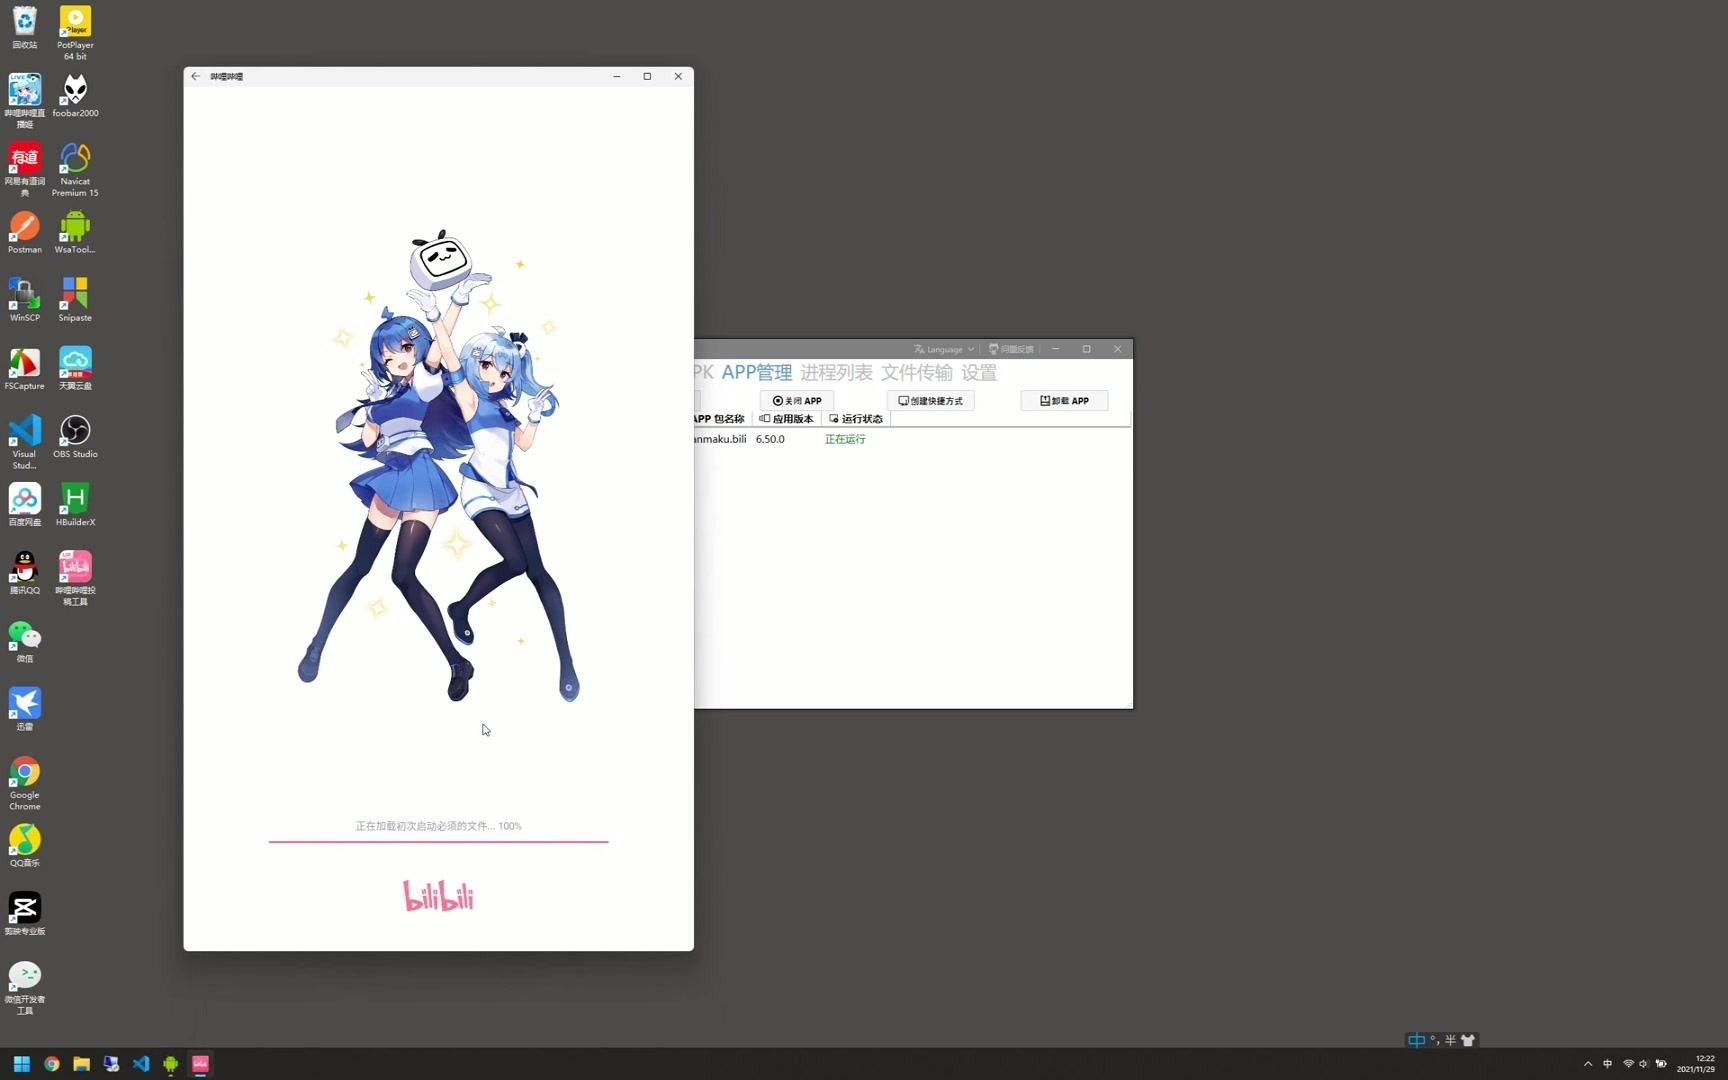Open FSCapture desktop icon
This screenshot has width=1728, height=1080.
click(25, 368)
